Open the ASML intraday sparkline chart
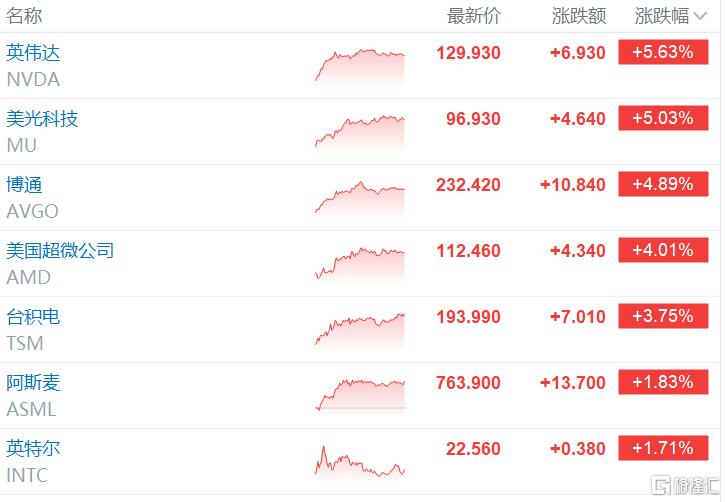This screenshot has height=502, width=726. point(360,395)
